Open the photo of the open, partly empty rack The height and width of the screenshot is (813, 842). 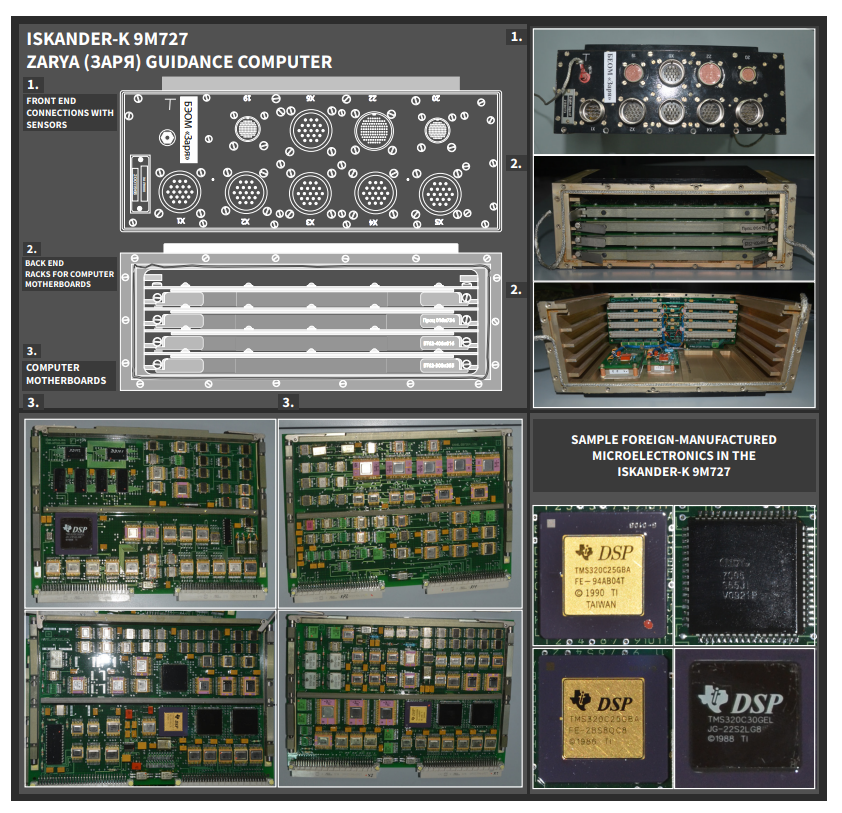click(x=674, y=344)
